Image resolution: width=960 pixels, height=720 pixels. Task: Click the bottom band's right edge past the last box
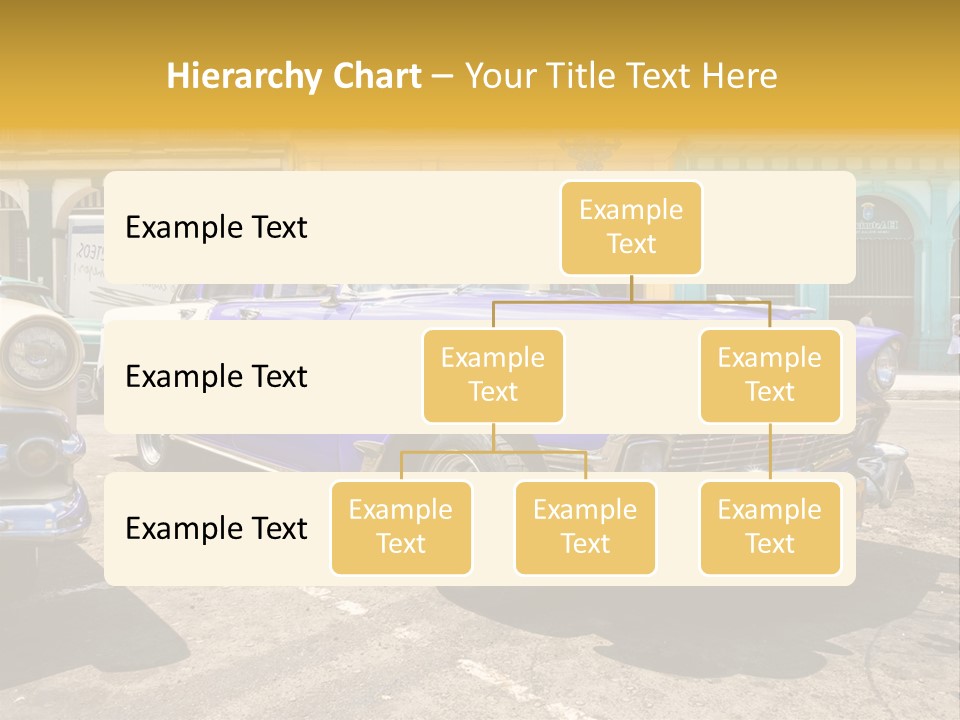click(848, 528)
